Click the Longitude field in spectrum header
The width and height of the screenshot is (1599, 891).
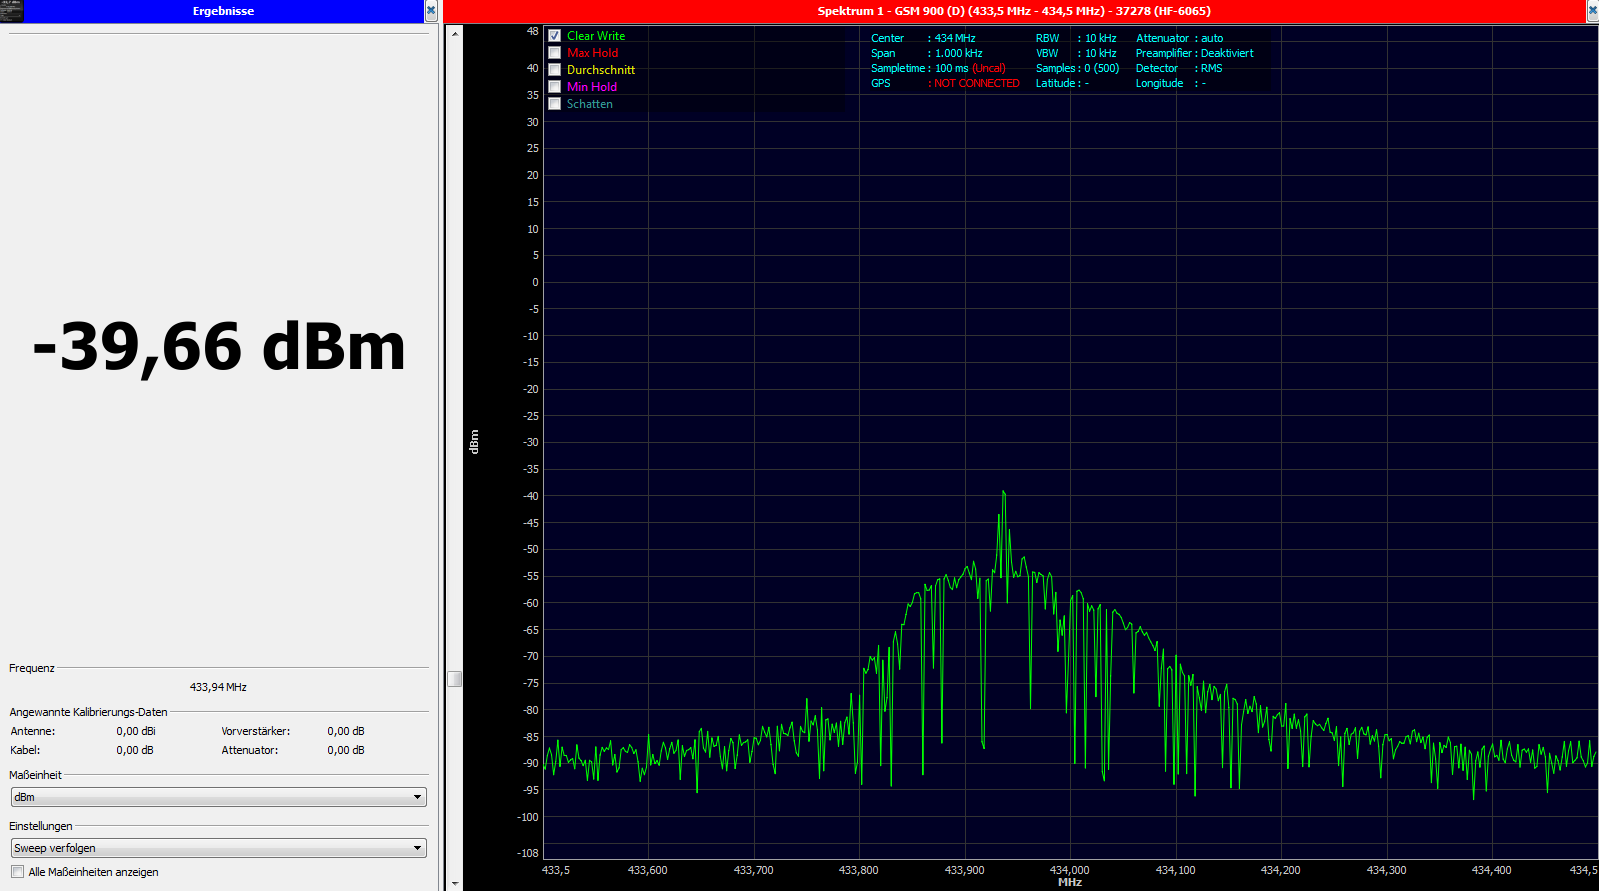(1171, 83)
